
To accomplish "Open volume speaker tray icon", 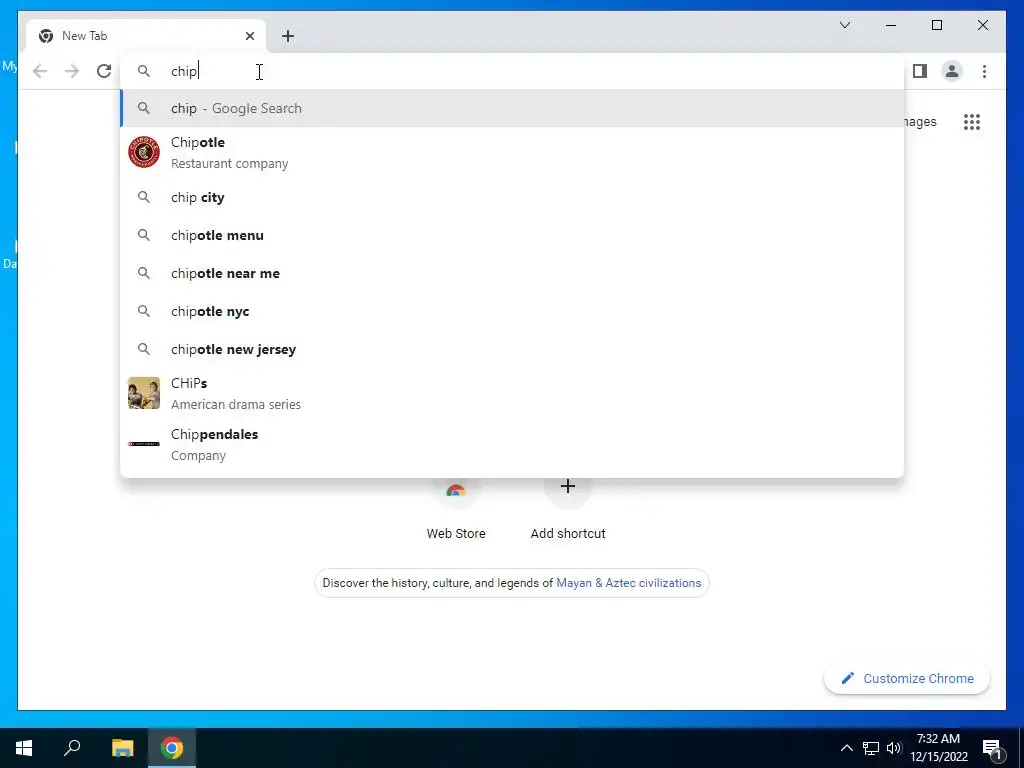I will pos(894,748).
